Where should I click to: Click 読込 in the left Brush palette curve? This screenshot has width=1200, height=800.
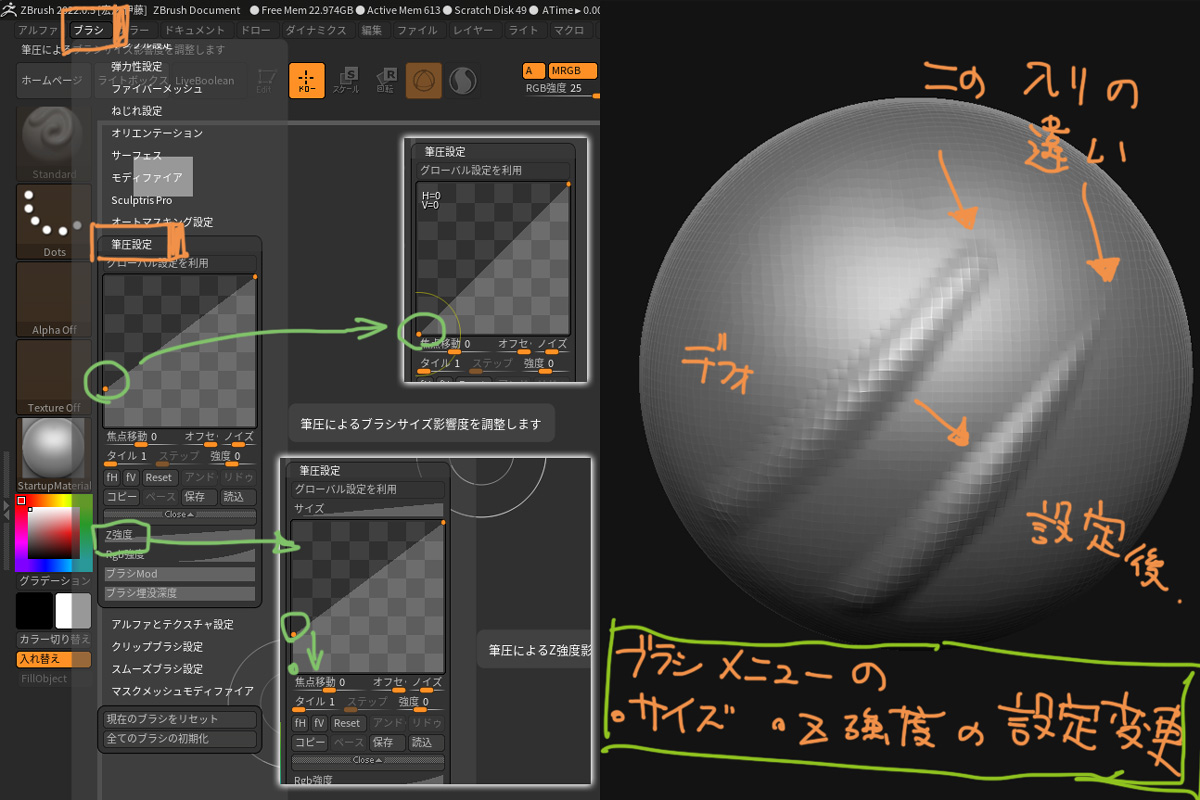point(238,497)
